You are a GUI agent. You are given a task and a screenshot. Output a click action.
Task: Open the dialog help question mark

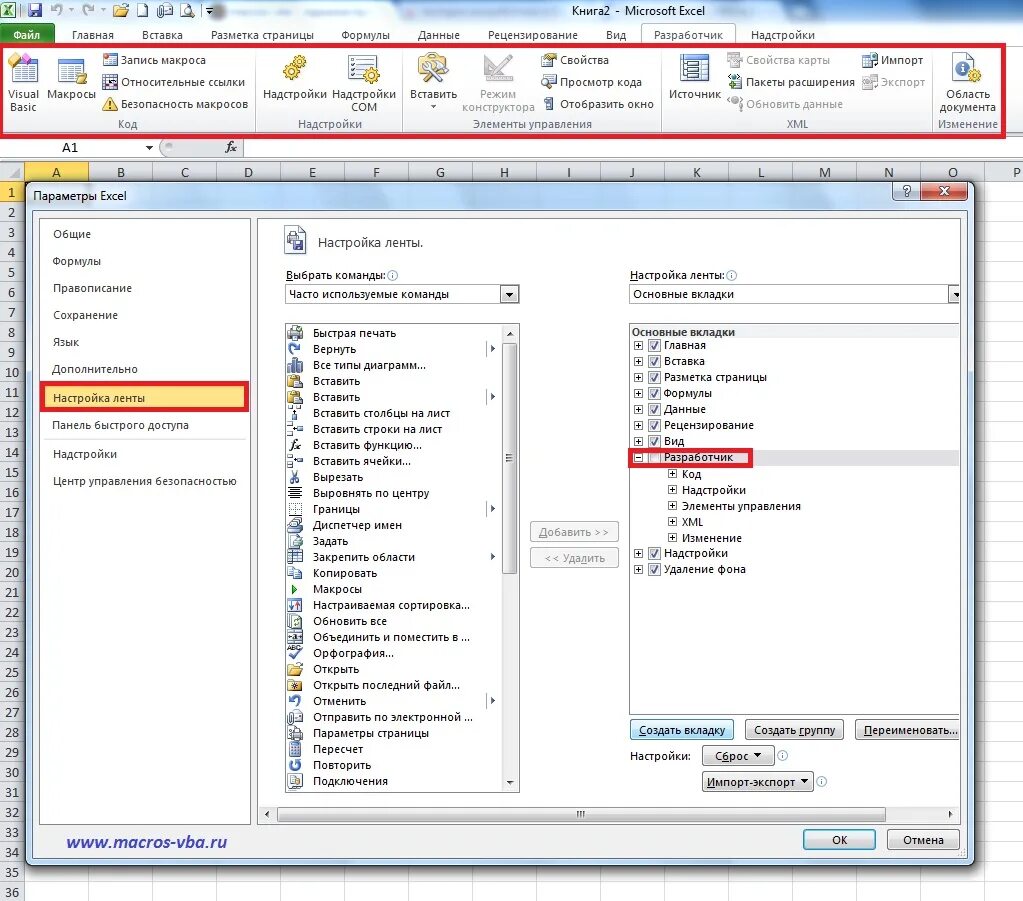(907, 191)
